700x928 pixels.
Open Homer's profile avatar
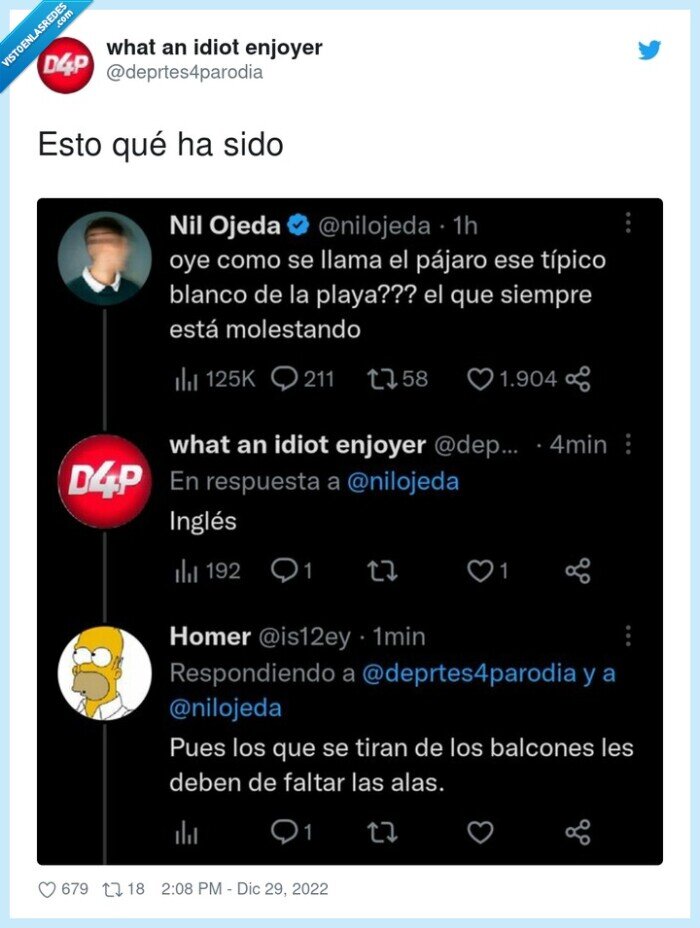pos(105,672)
